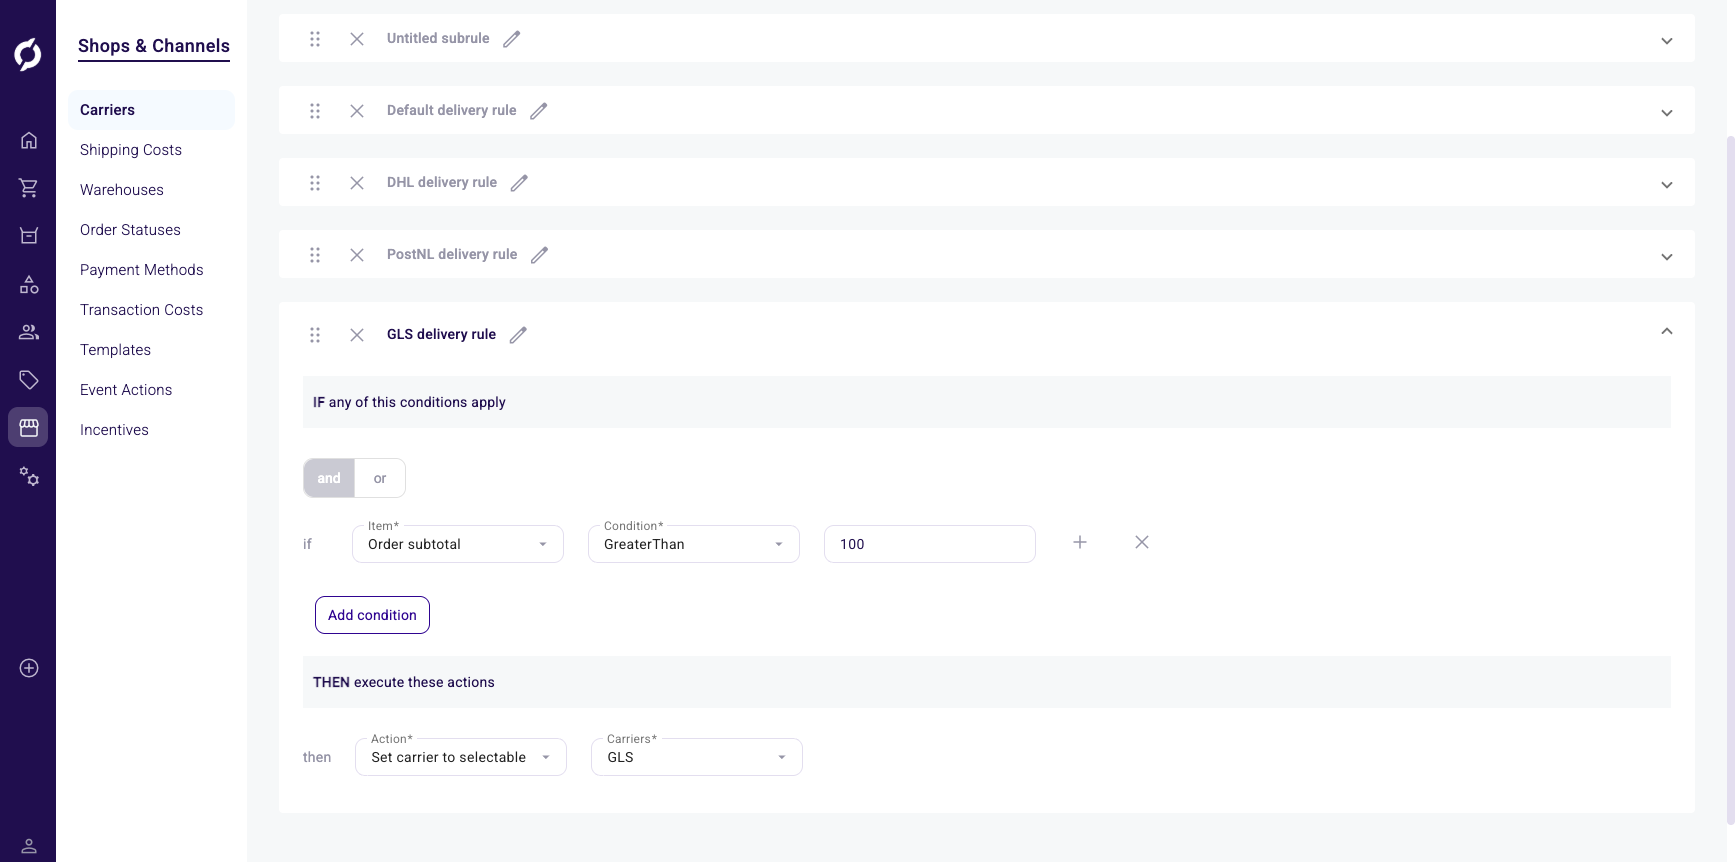Open Payment Methods

click(142, 270)
